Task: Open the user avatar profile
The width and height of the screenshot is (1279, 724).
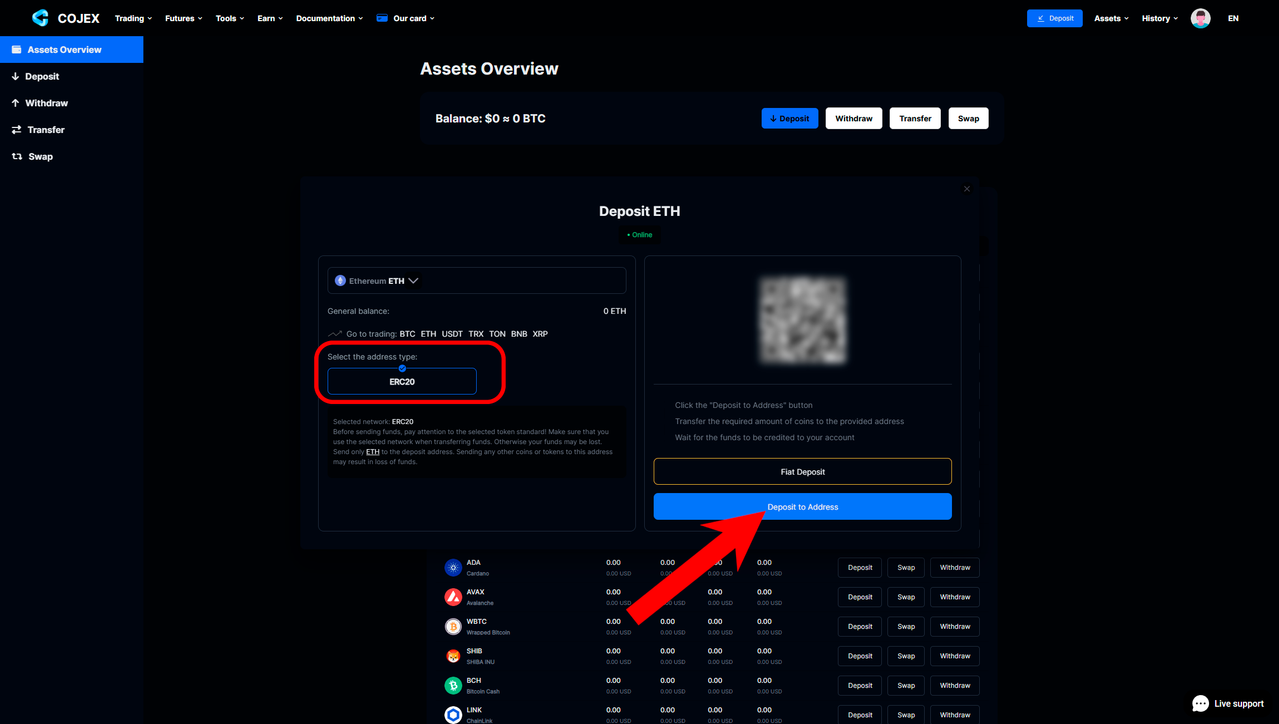Action: 1200,18
